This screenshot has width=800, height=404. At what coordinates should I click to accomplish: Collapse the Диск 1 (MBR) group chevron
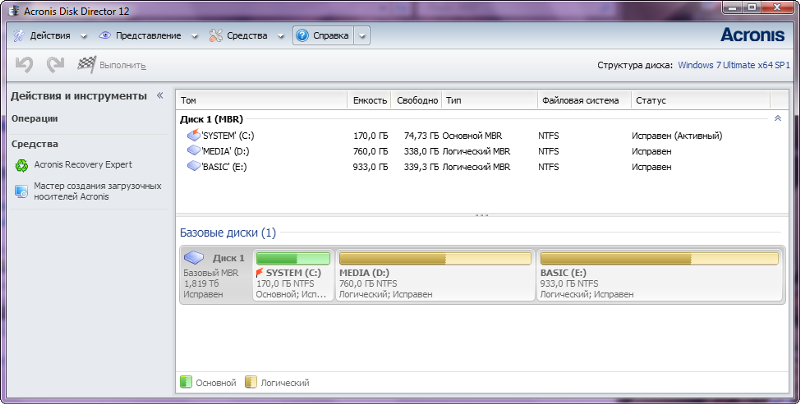click(x=778, y=118)
